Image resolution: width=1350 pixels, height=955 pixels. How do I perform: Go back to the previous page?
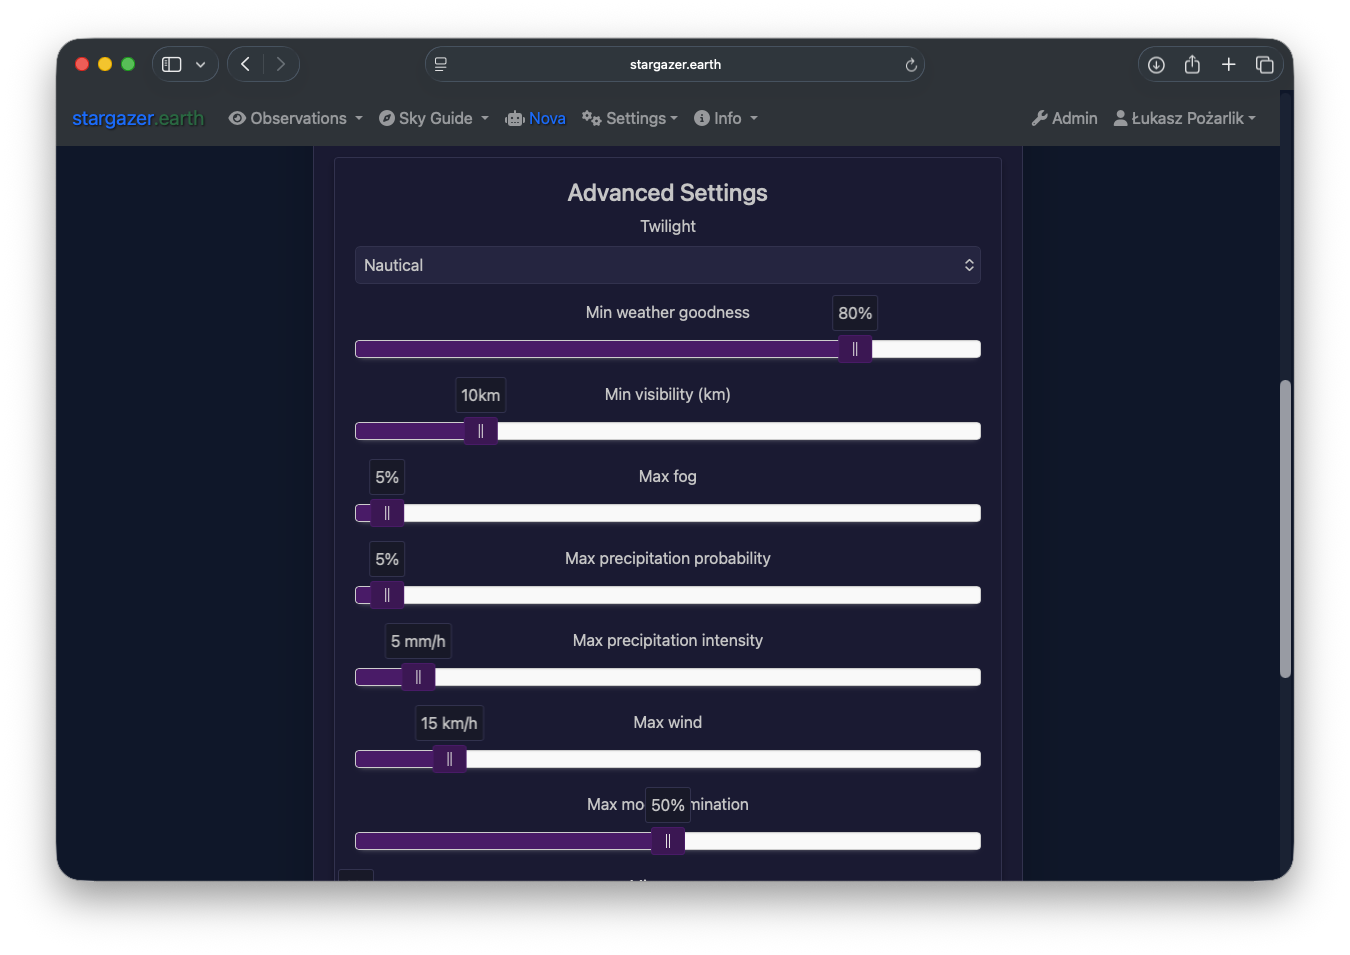[x=246, y=64]
